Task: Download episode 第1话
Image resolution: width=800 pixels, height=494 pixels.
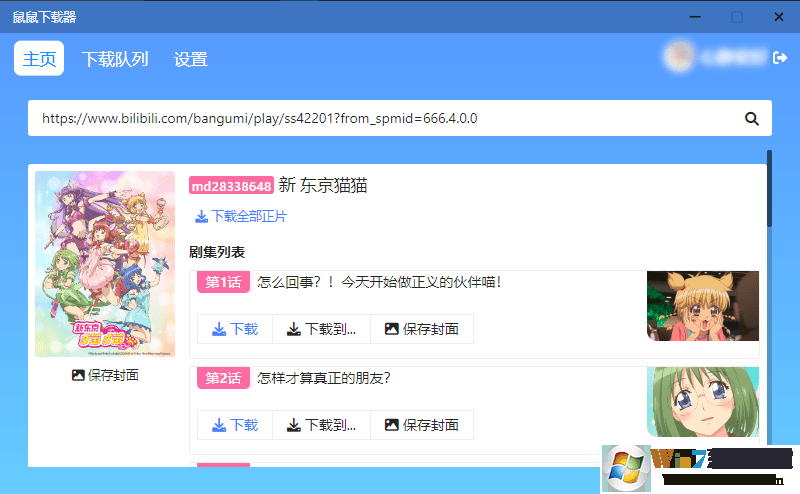Action: [235, 329]
